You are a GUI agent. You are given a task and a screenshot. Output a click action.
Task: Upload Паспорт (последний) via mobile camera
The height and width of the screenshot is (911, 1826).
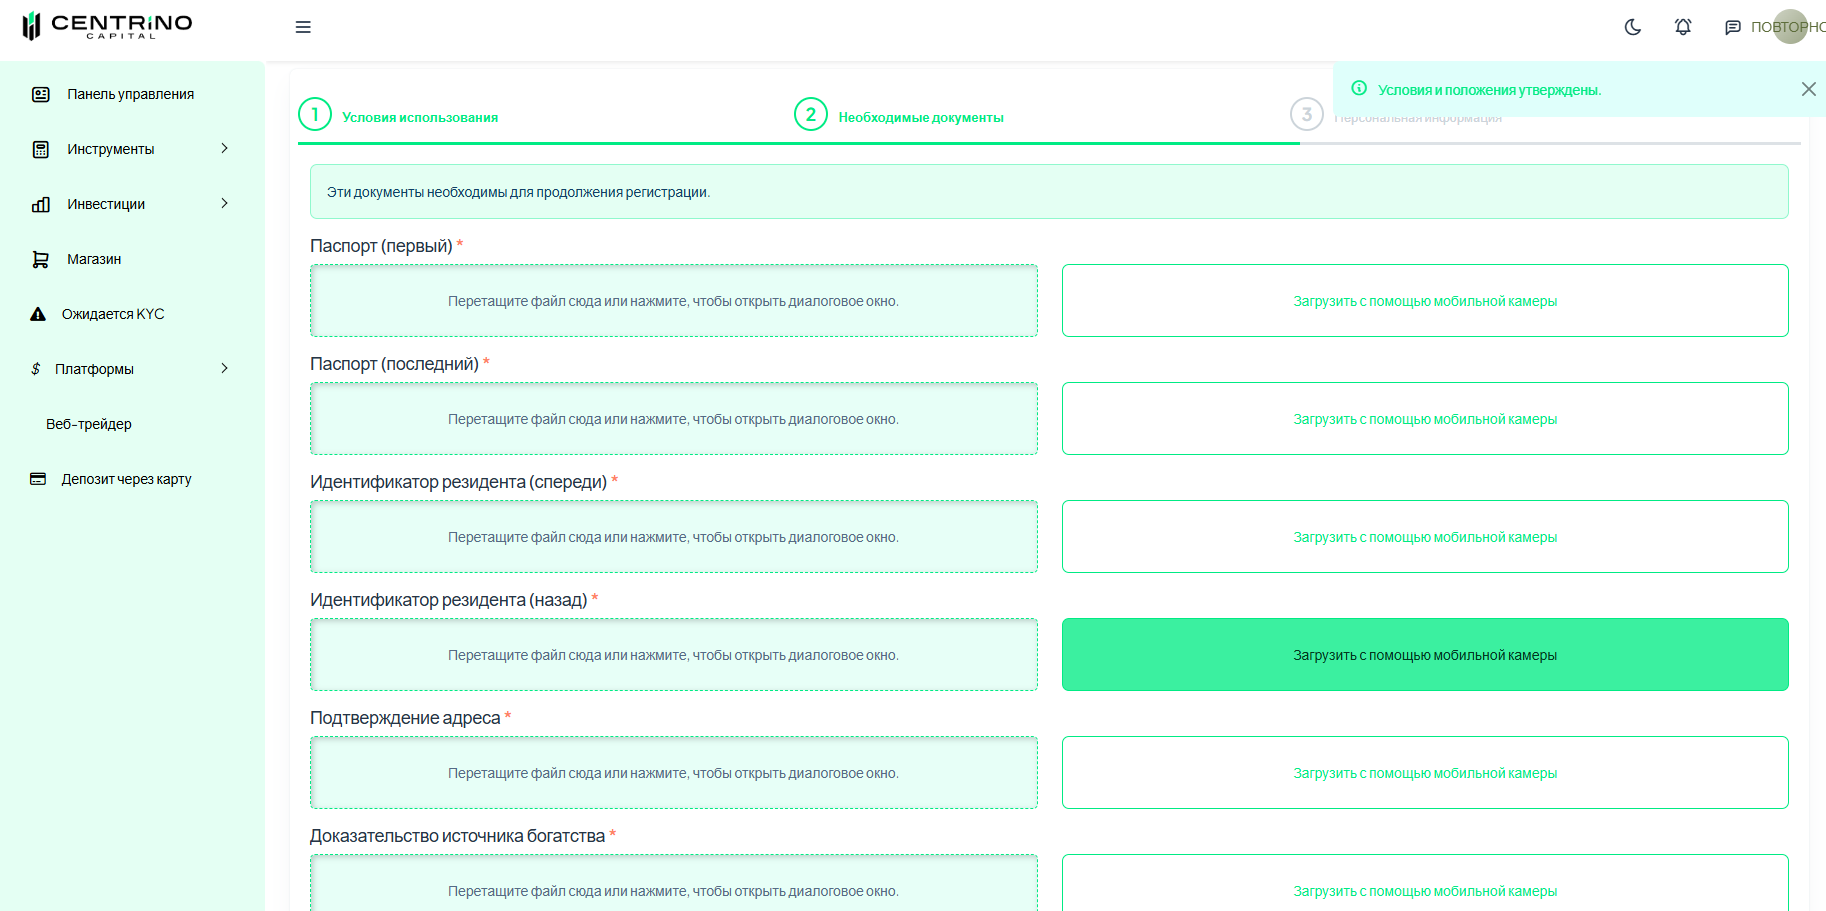[x=1425, y=419]
